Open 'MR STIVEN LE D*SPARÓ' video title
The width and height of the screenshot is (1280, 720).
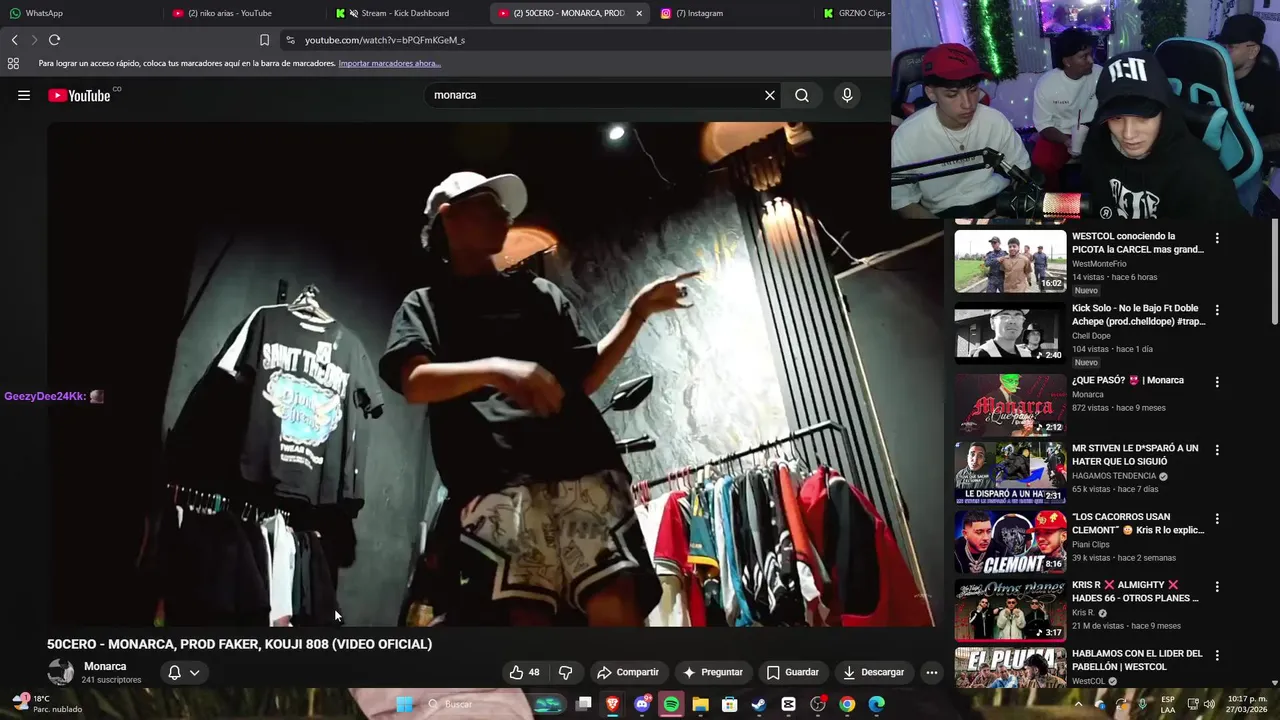click(x=1135, y=455)
